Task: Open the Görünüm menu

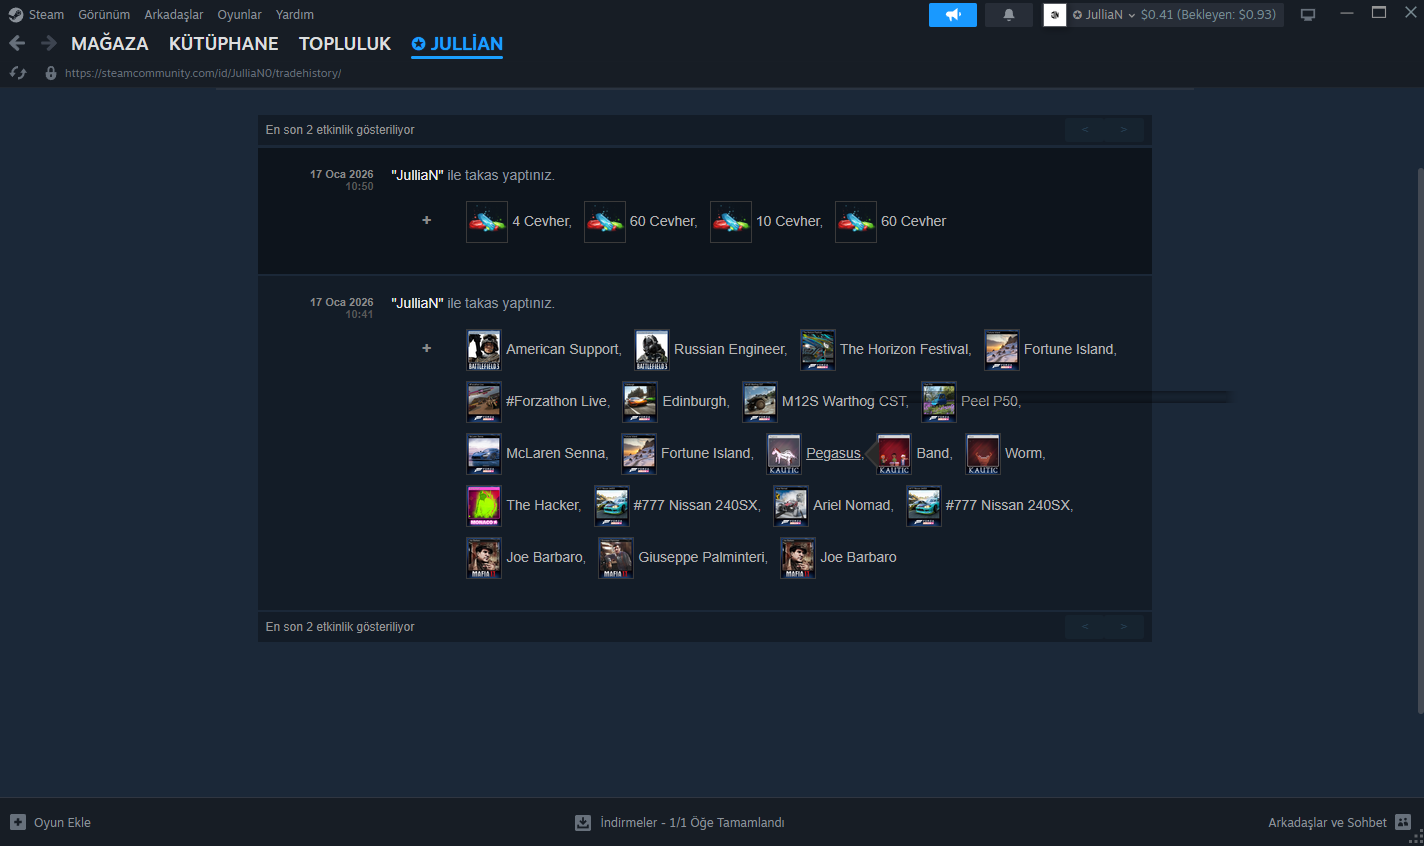Action: pos(104,15)
